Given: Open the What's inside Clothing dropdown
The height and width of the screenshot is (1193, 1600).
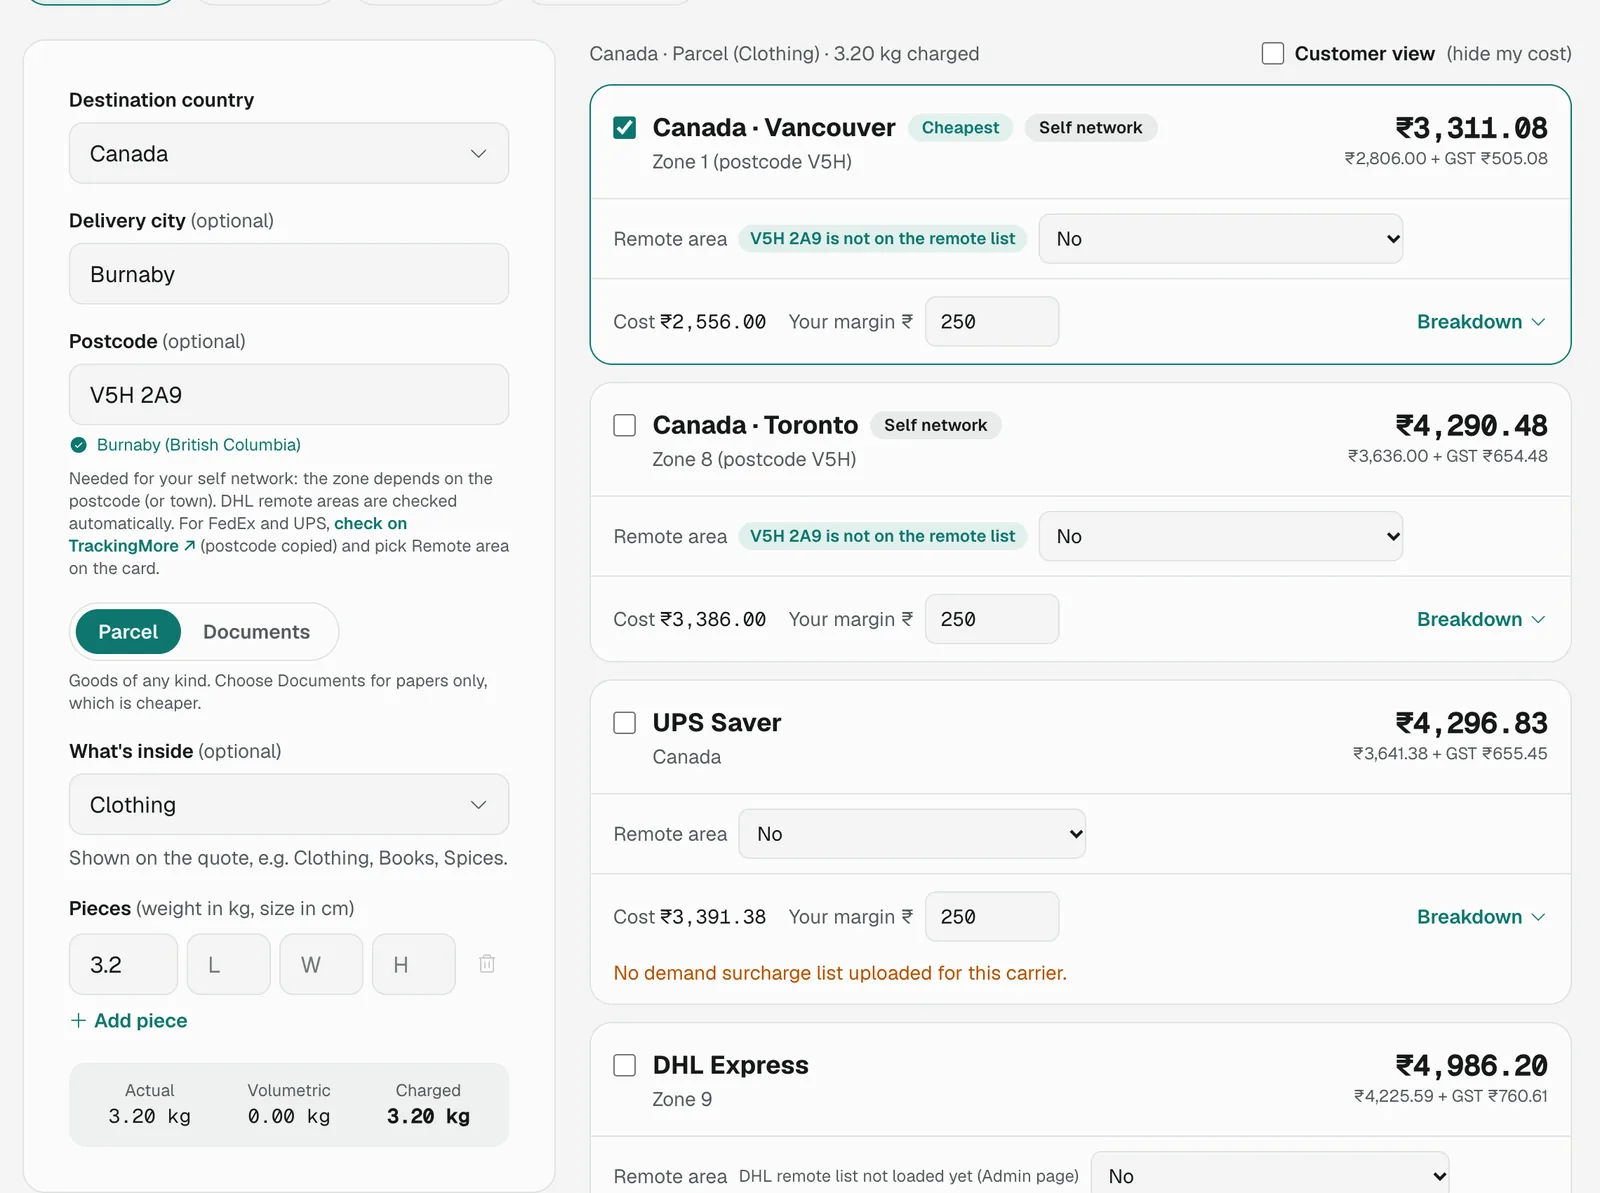Looking at the screenshot, I should 289,804.
